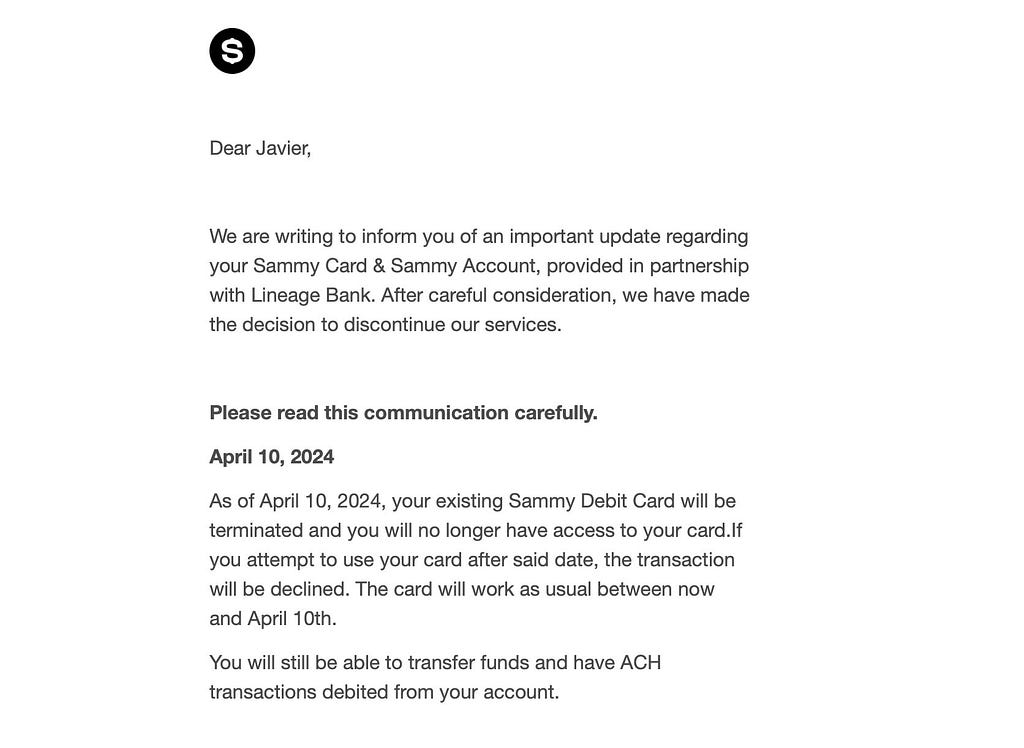Screen dimensions: 1024x748
Task: Click the text discontinue our services
Action: [451, 325]
